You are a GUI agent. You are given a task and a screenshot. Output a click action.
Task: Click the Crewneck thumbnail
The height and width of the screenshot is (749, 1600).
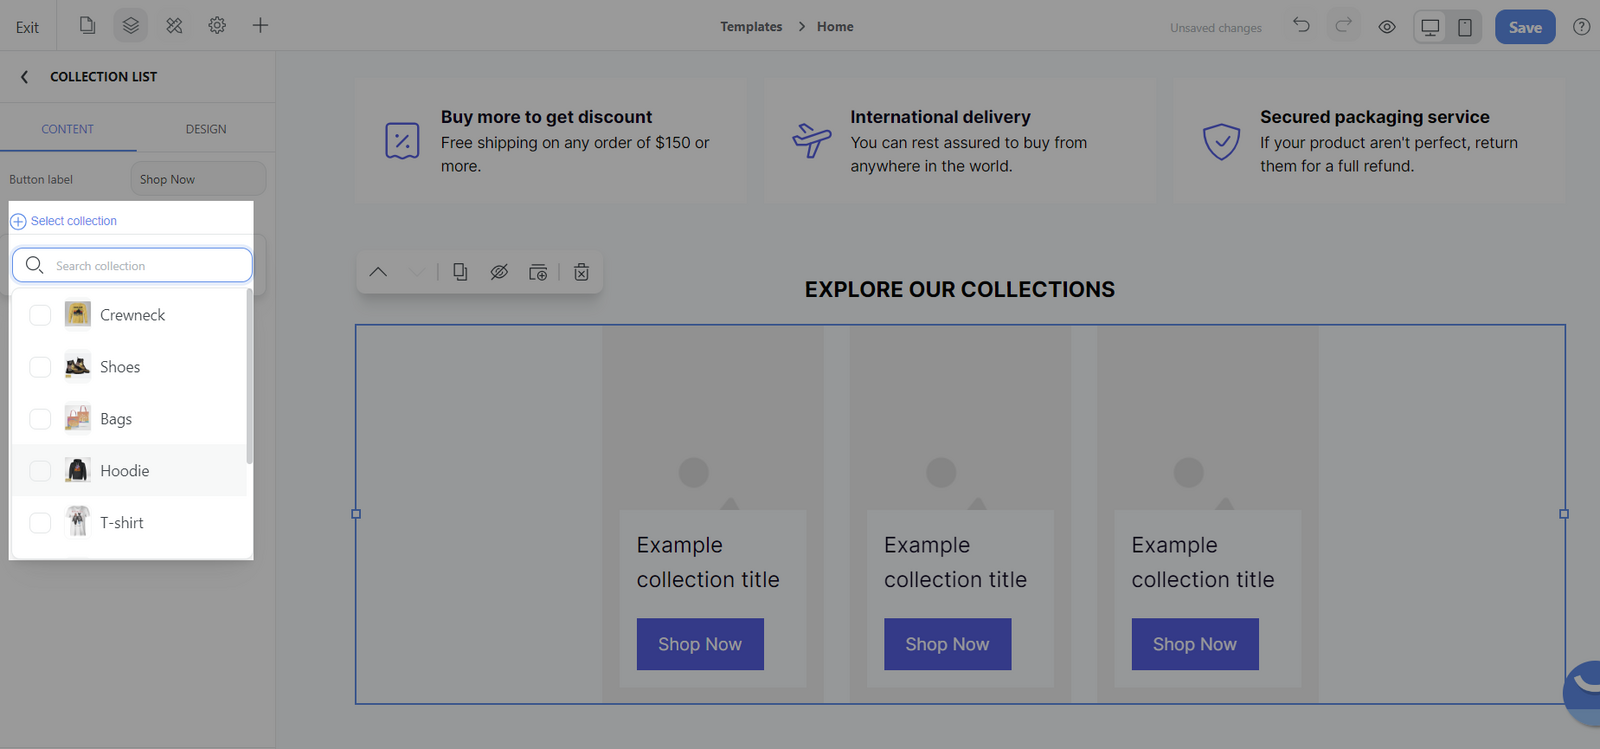(x=77, y=314)
